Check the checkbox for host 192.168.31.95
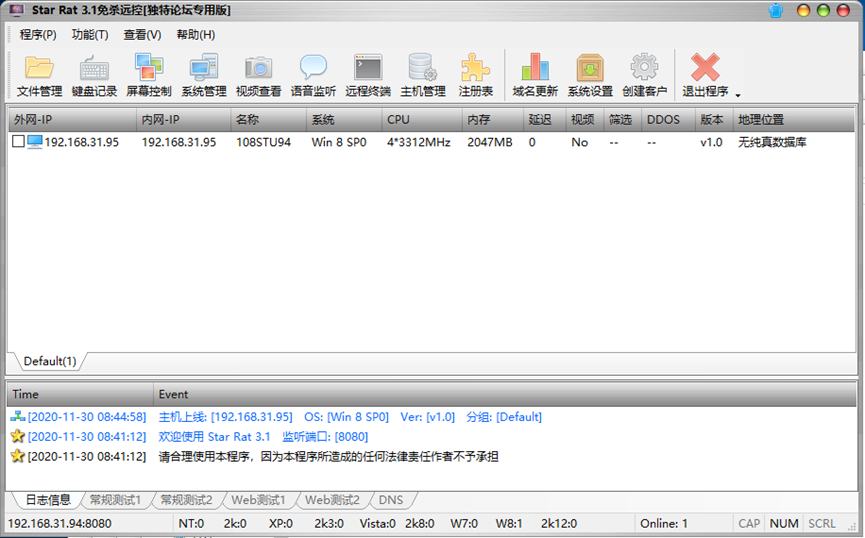The width and height of the screenshot is (865, 538). [x=18, y=142]
